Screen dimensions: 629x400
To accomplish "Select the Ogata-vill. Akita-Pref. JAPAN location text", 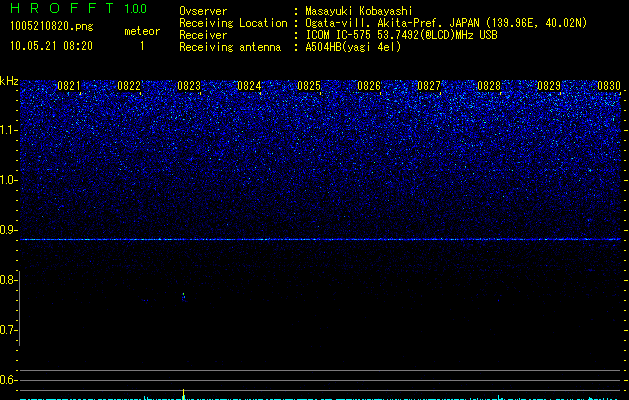I will (x=446, y=23).
